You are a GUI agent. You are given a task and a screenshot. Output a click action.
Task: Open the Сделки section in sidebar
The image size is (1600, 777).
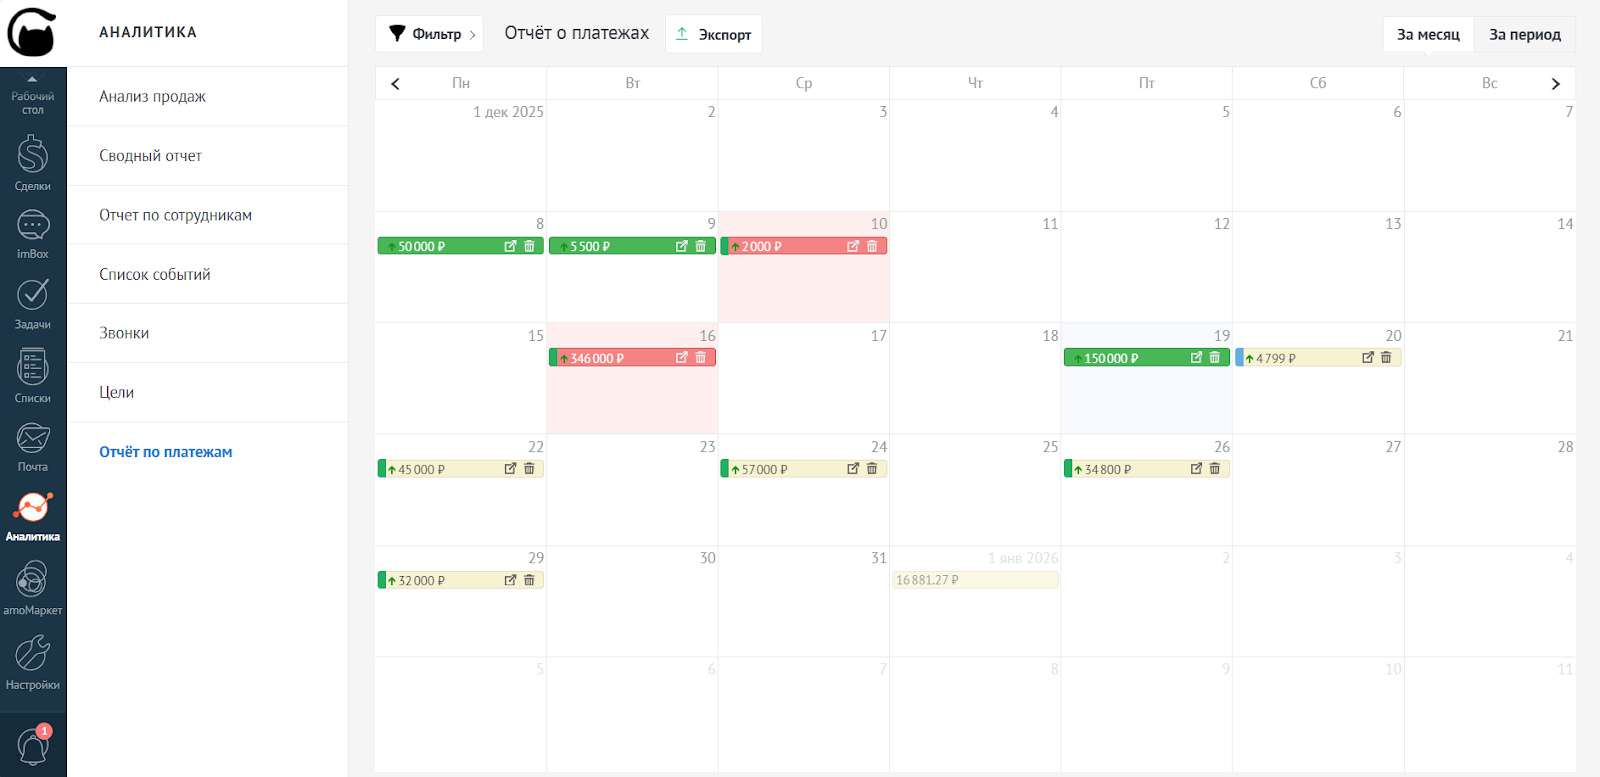(33, 163)
